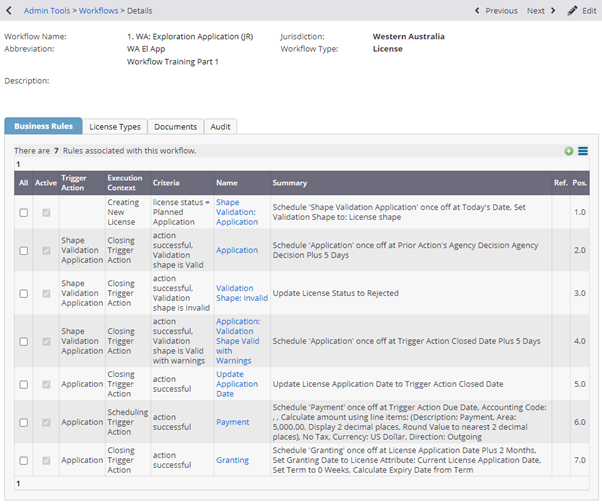Open the Application rule name link

(x=237, y=250)
